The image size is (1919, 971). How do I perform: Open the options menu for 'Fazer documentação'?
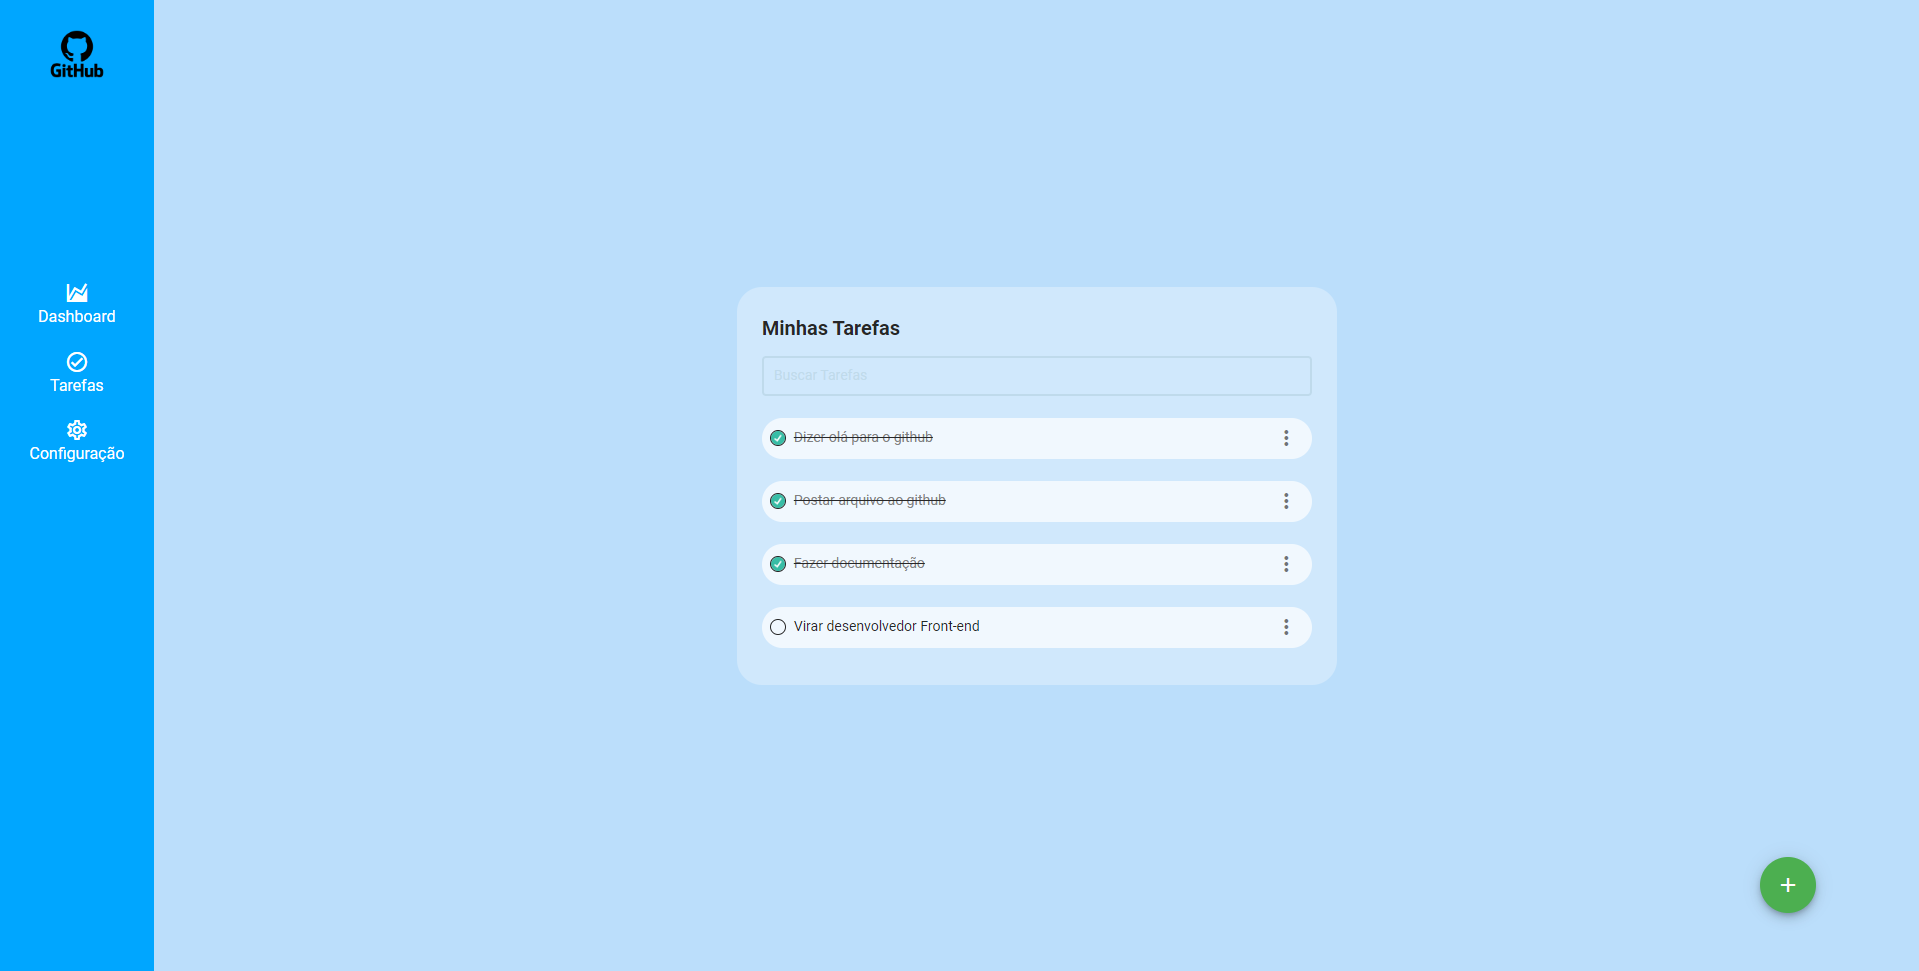coord(1286,564)
